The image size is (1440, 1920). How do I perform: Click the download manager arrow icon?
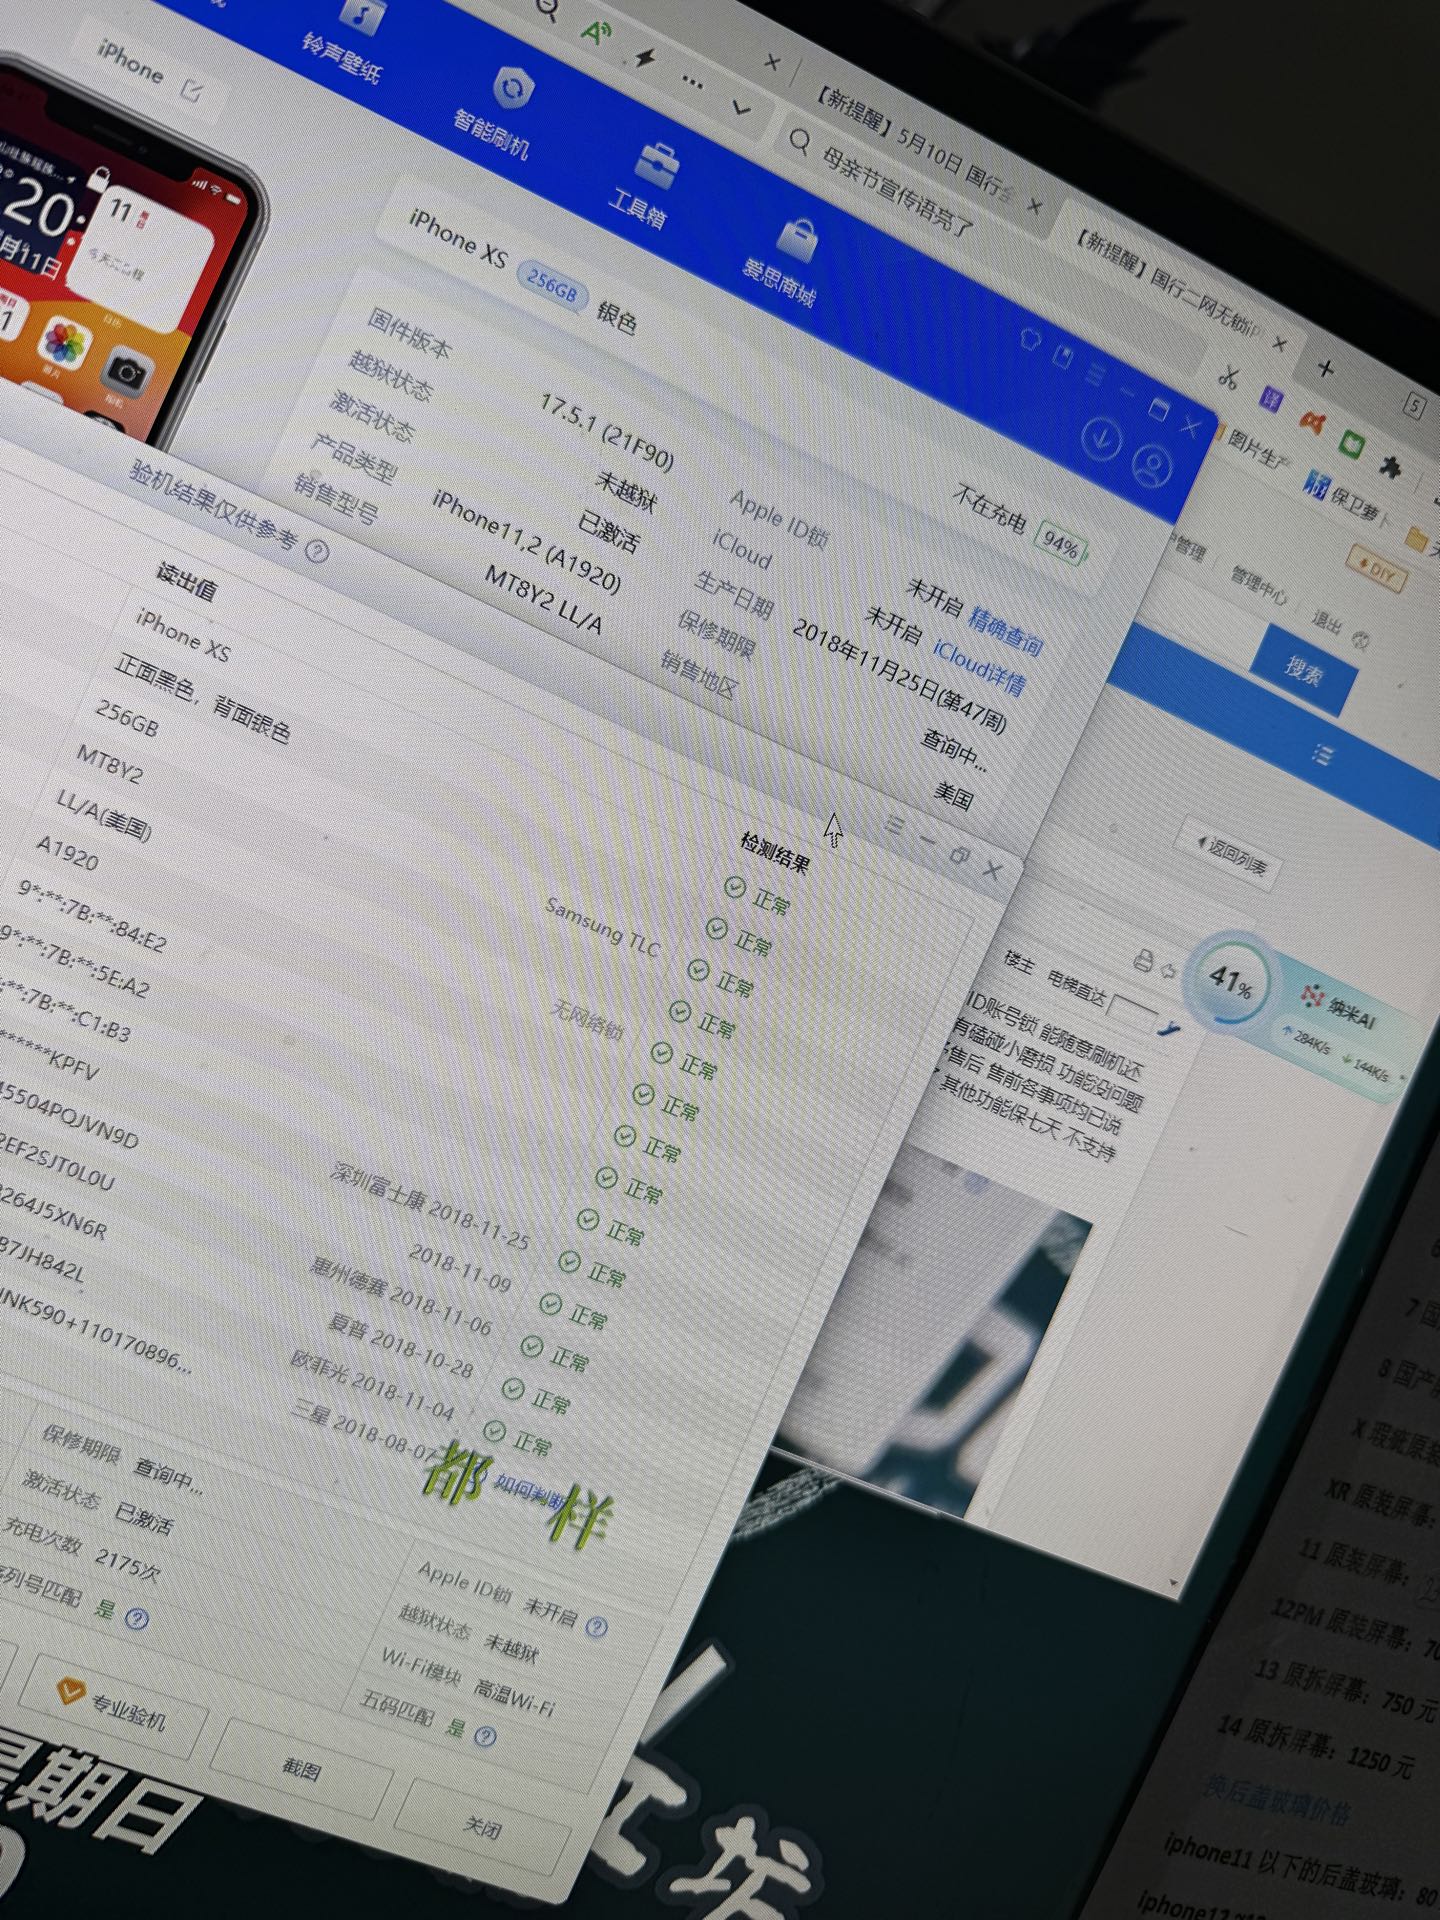pyautogui.click(x=1101, y=438)
